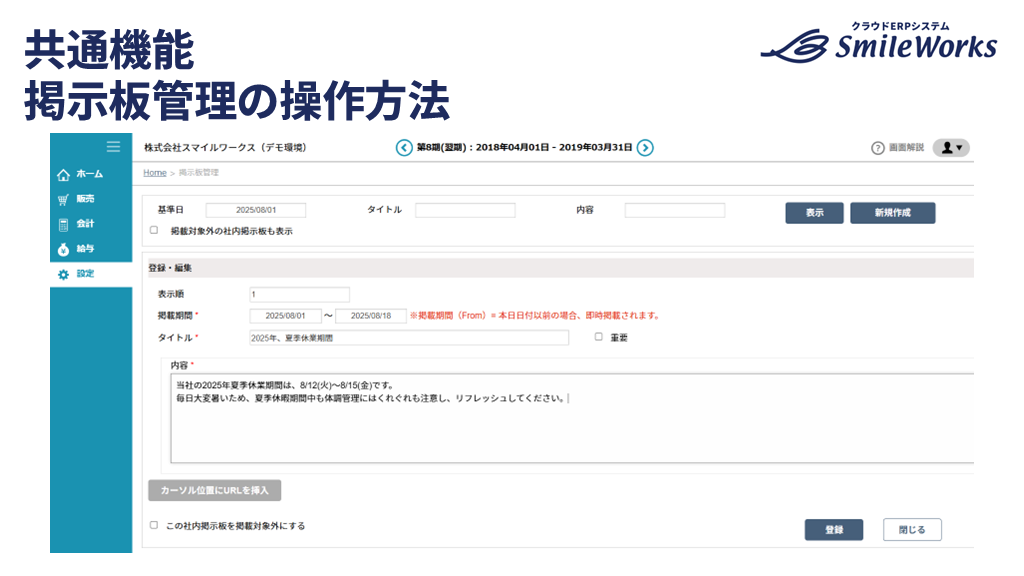
Task: Click the calculator accounting icon
Action: click(x=63, y=225)
